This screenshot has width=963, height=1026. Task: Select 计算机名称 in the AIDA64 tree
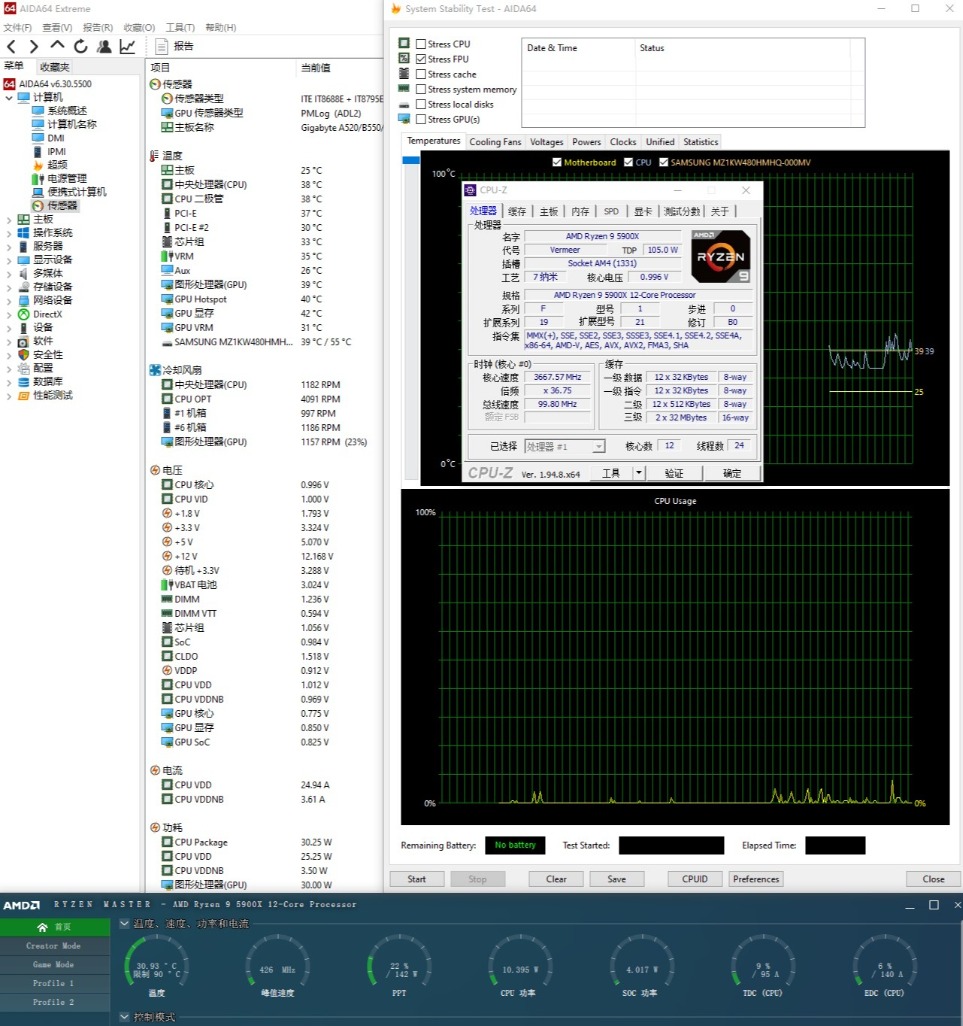click(x=72, y=124)
